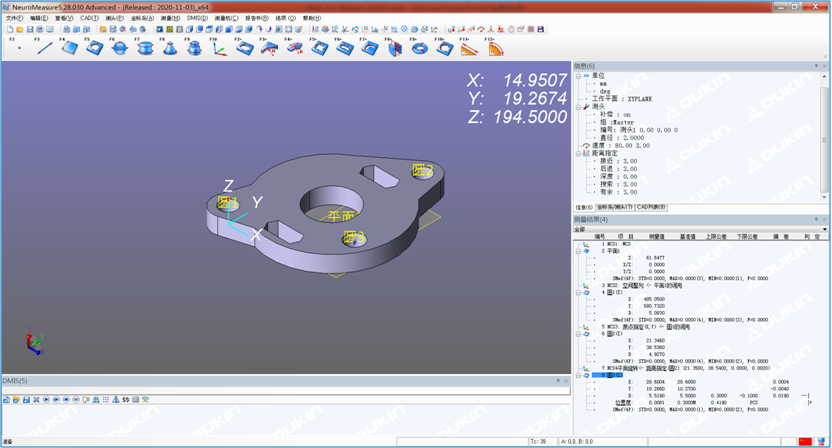Pick the F6 sphere measurement tool
832x448 pixels.
click(x=119, y=47)
